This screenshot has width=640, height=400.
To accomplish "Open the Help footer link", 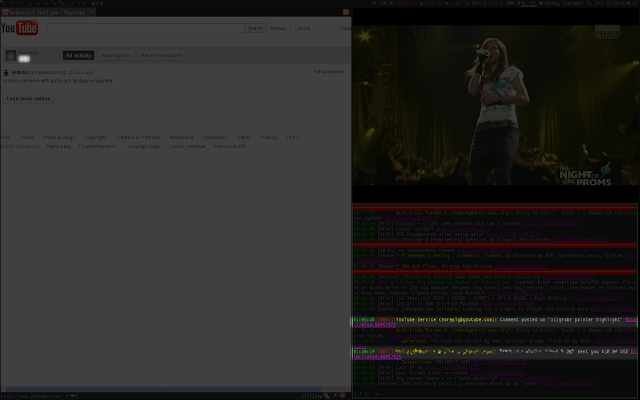I will tap(6, 138).
